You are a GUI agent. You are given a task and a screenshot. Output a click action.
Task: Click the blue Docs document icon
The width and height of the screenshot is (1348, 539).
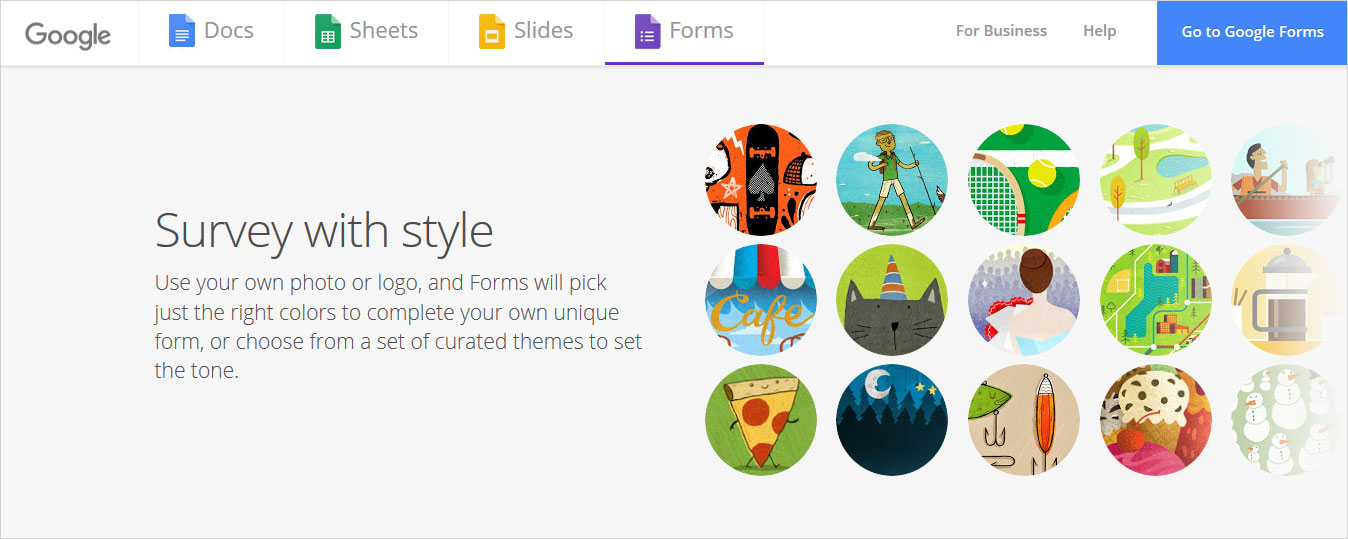pyautogui.click(x=181, y=32)
